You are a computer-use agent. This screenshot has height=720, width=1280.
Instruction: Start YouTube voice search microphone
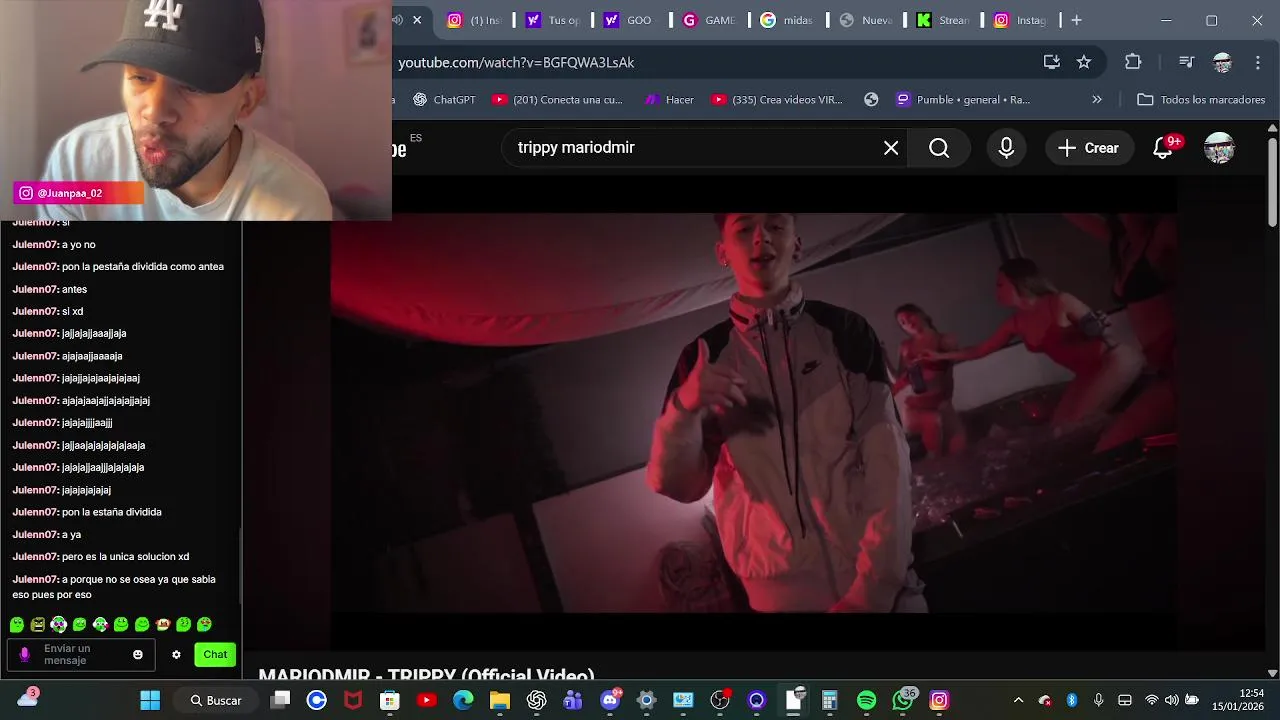pos(1006,148)
